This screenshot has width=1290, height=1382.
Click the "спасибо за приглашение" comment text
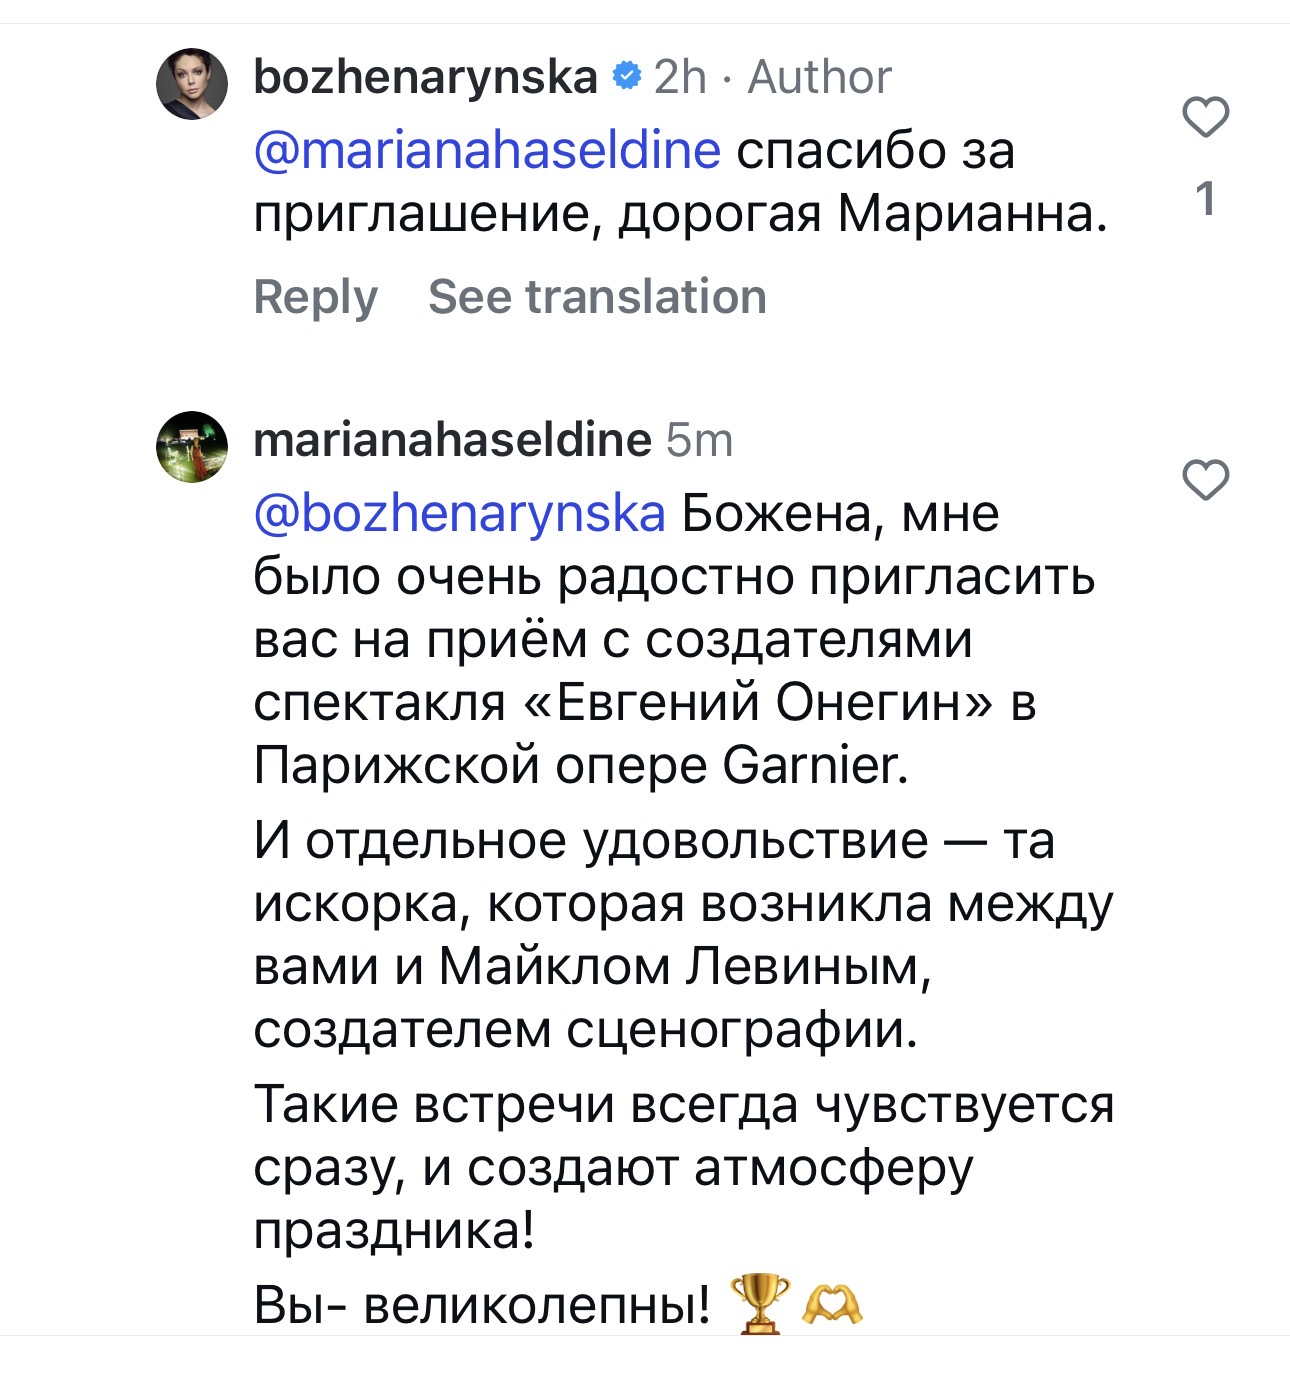[680, 213]
